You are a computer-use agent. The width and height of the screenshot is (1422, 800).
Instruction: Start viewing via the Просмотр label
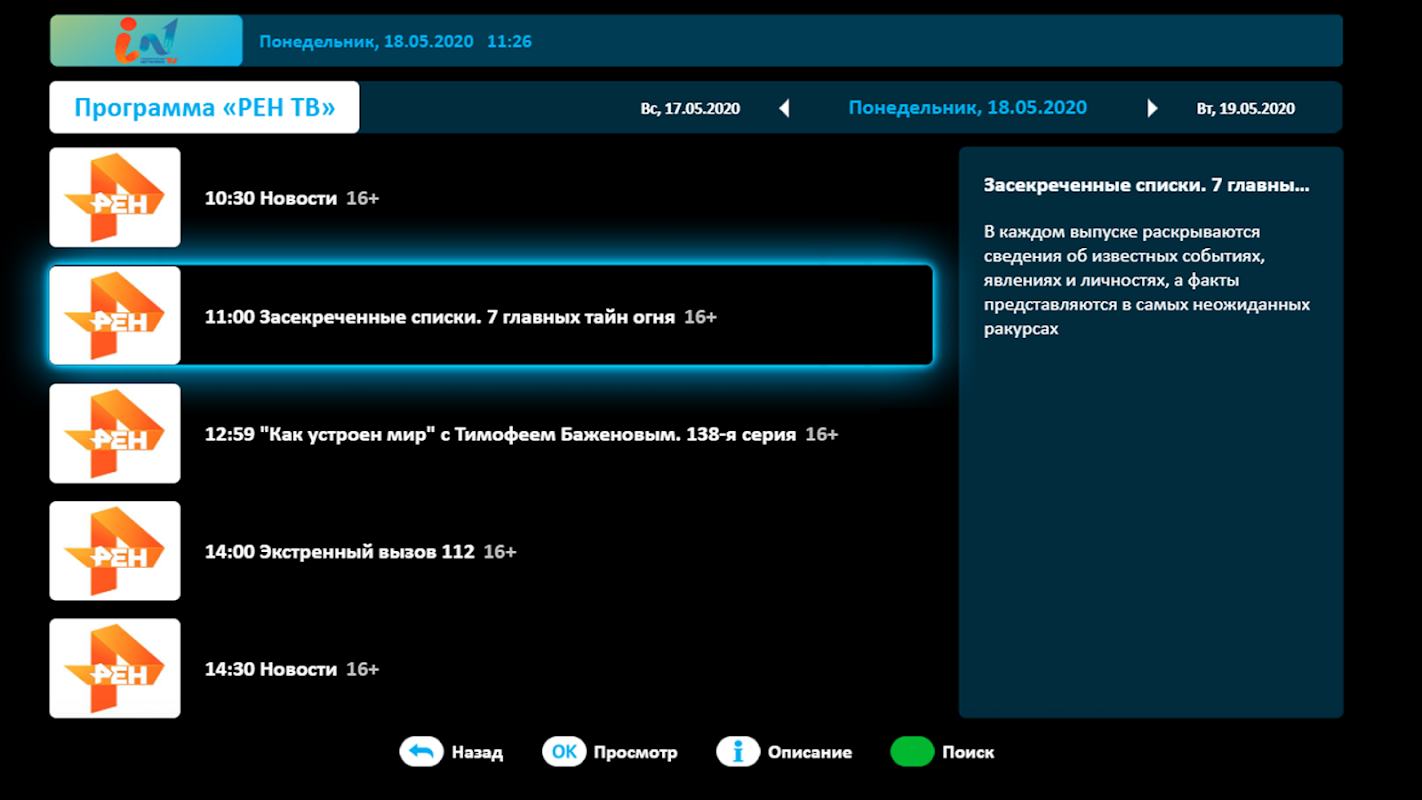pos(635,752)
